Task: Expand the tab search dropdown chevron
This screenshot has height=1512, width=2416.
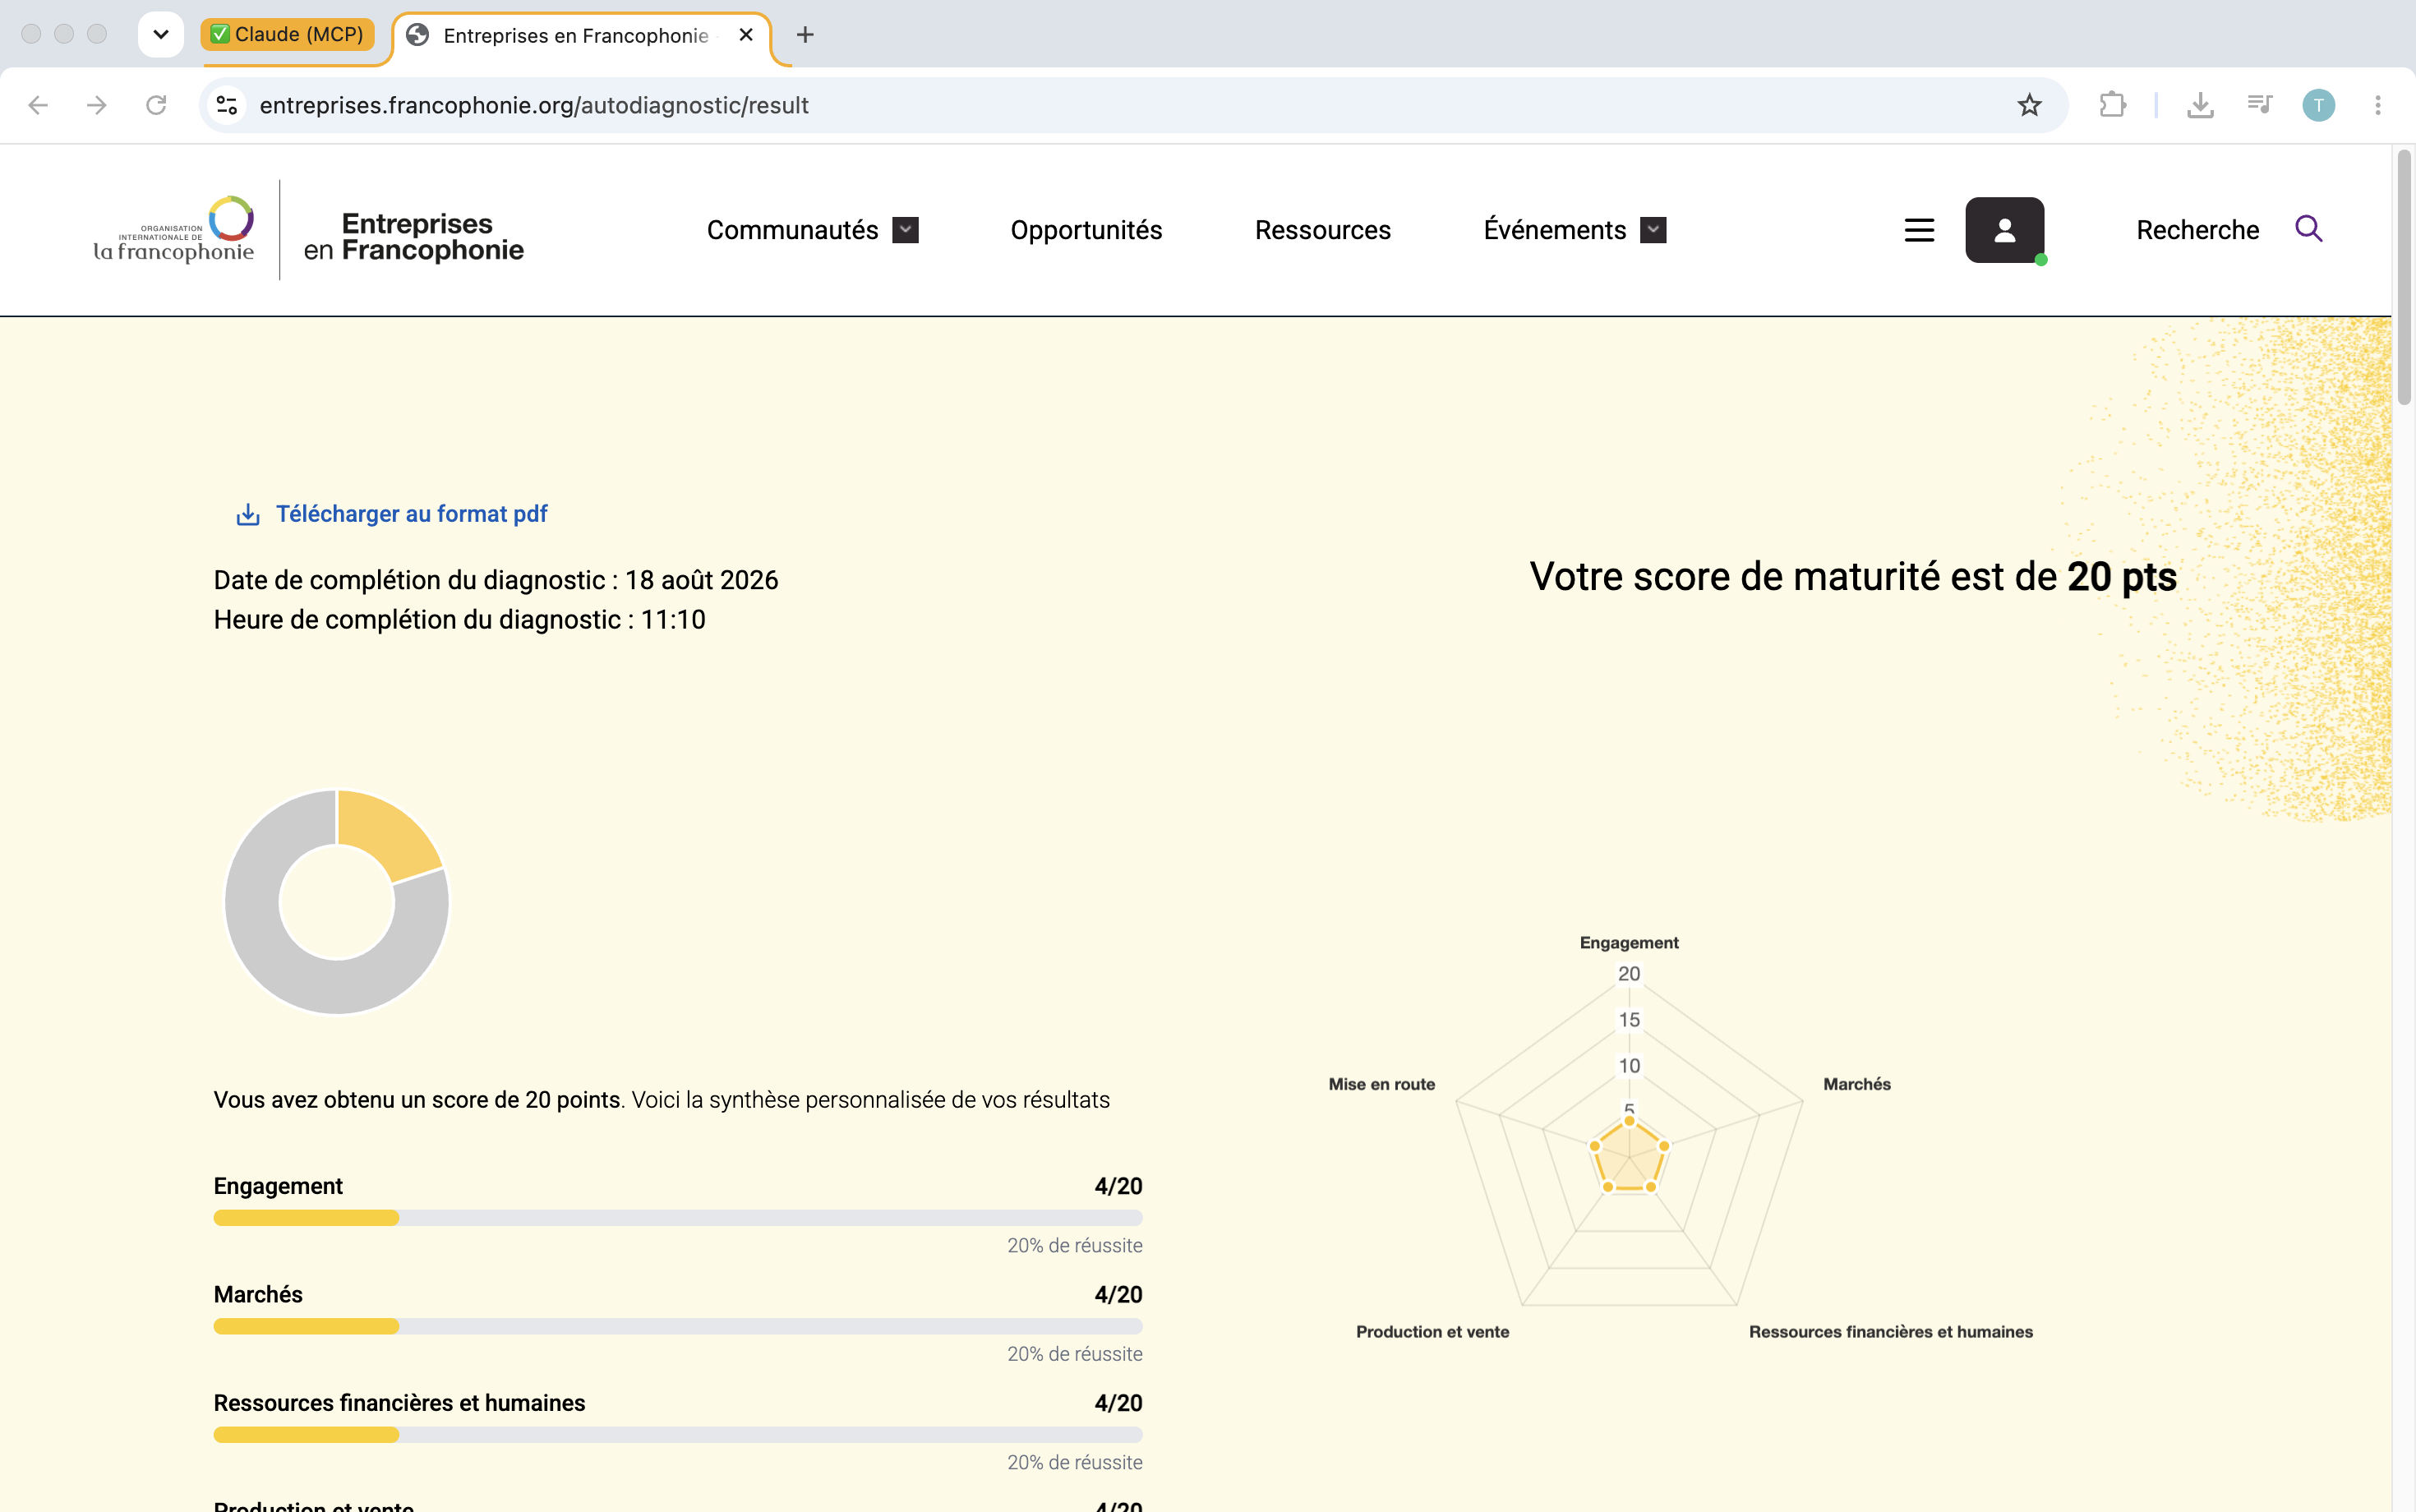Action: coord(161,35)
